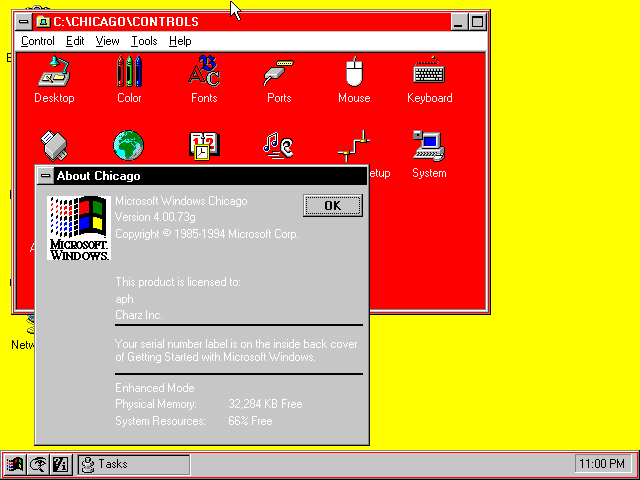The image size is (640, 480).
Task: Click the 11:00 PM taskbar clock
Action: 601,464
